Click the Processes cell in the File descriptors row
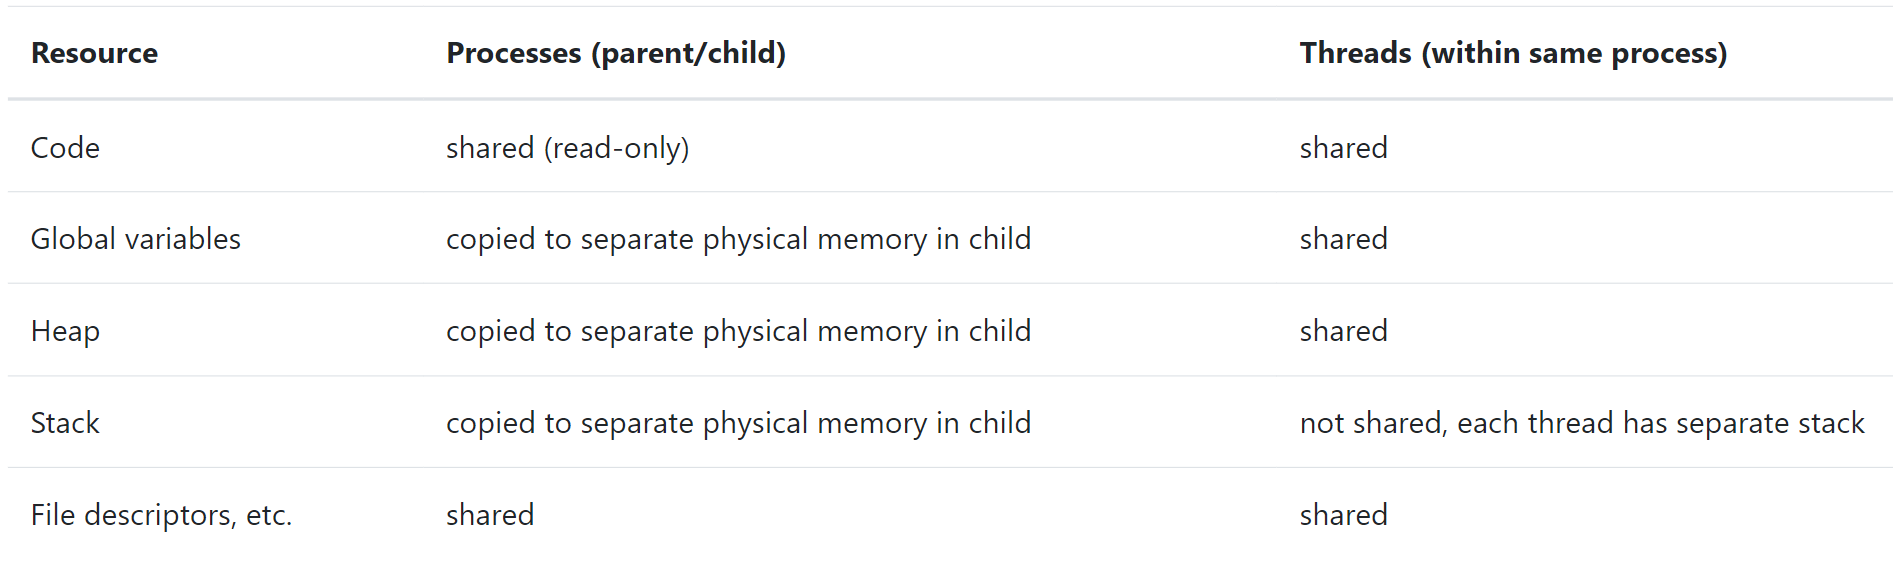Viewport: 1893px width, 561px height. [490, 515]
